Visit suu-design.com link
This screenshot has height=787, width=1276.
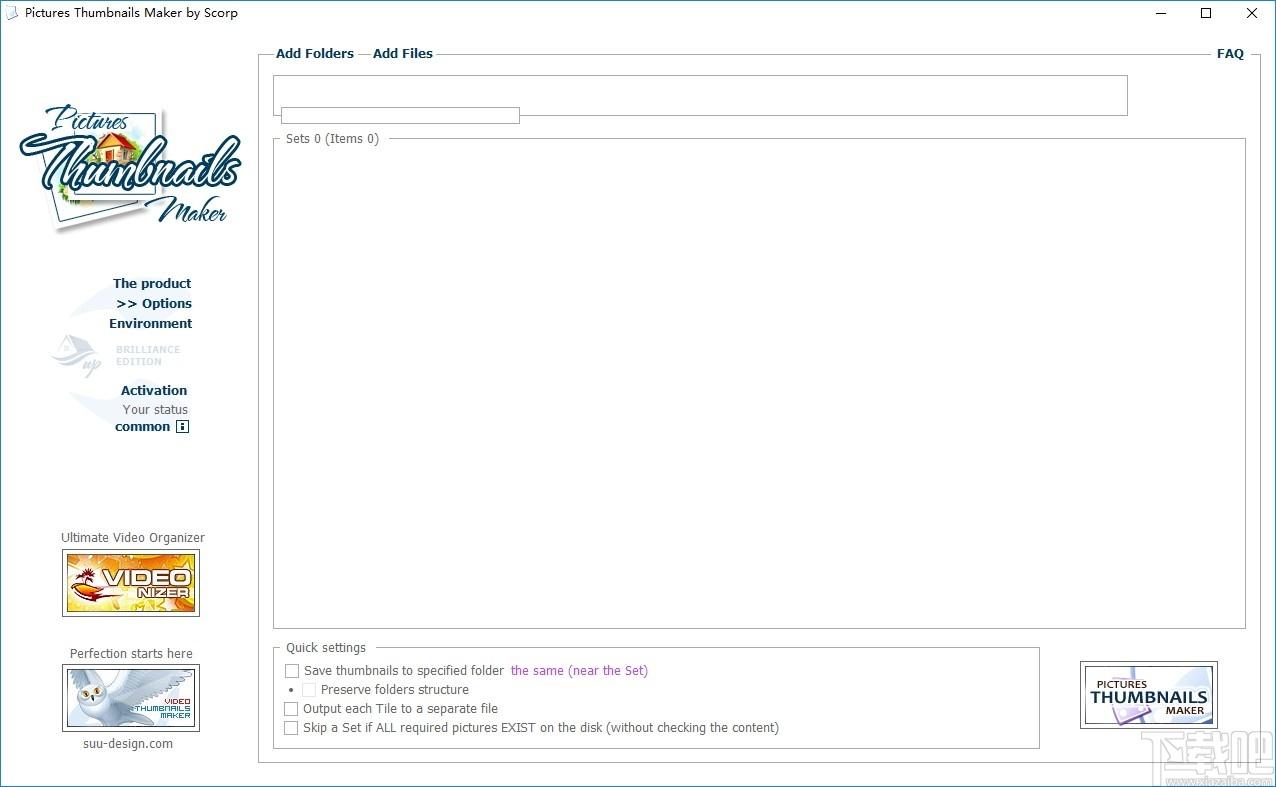(x=128, y=744)
